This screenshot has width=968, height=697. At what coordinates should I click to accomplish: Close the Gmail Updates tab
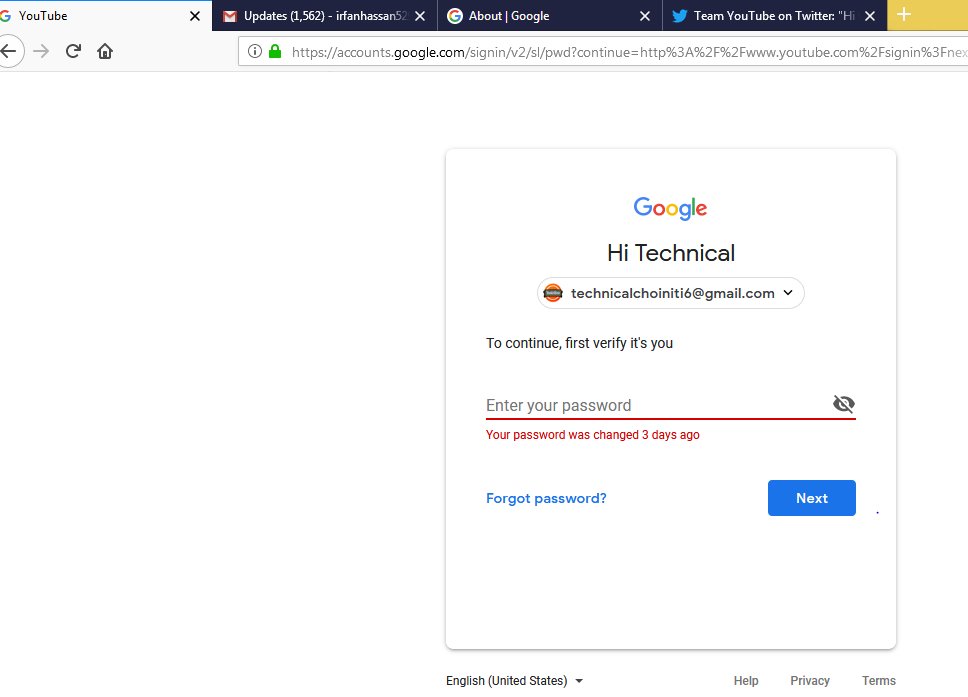pyautogui.click(x=420, y=16)
